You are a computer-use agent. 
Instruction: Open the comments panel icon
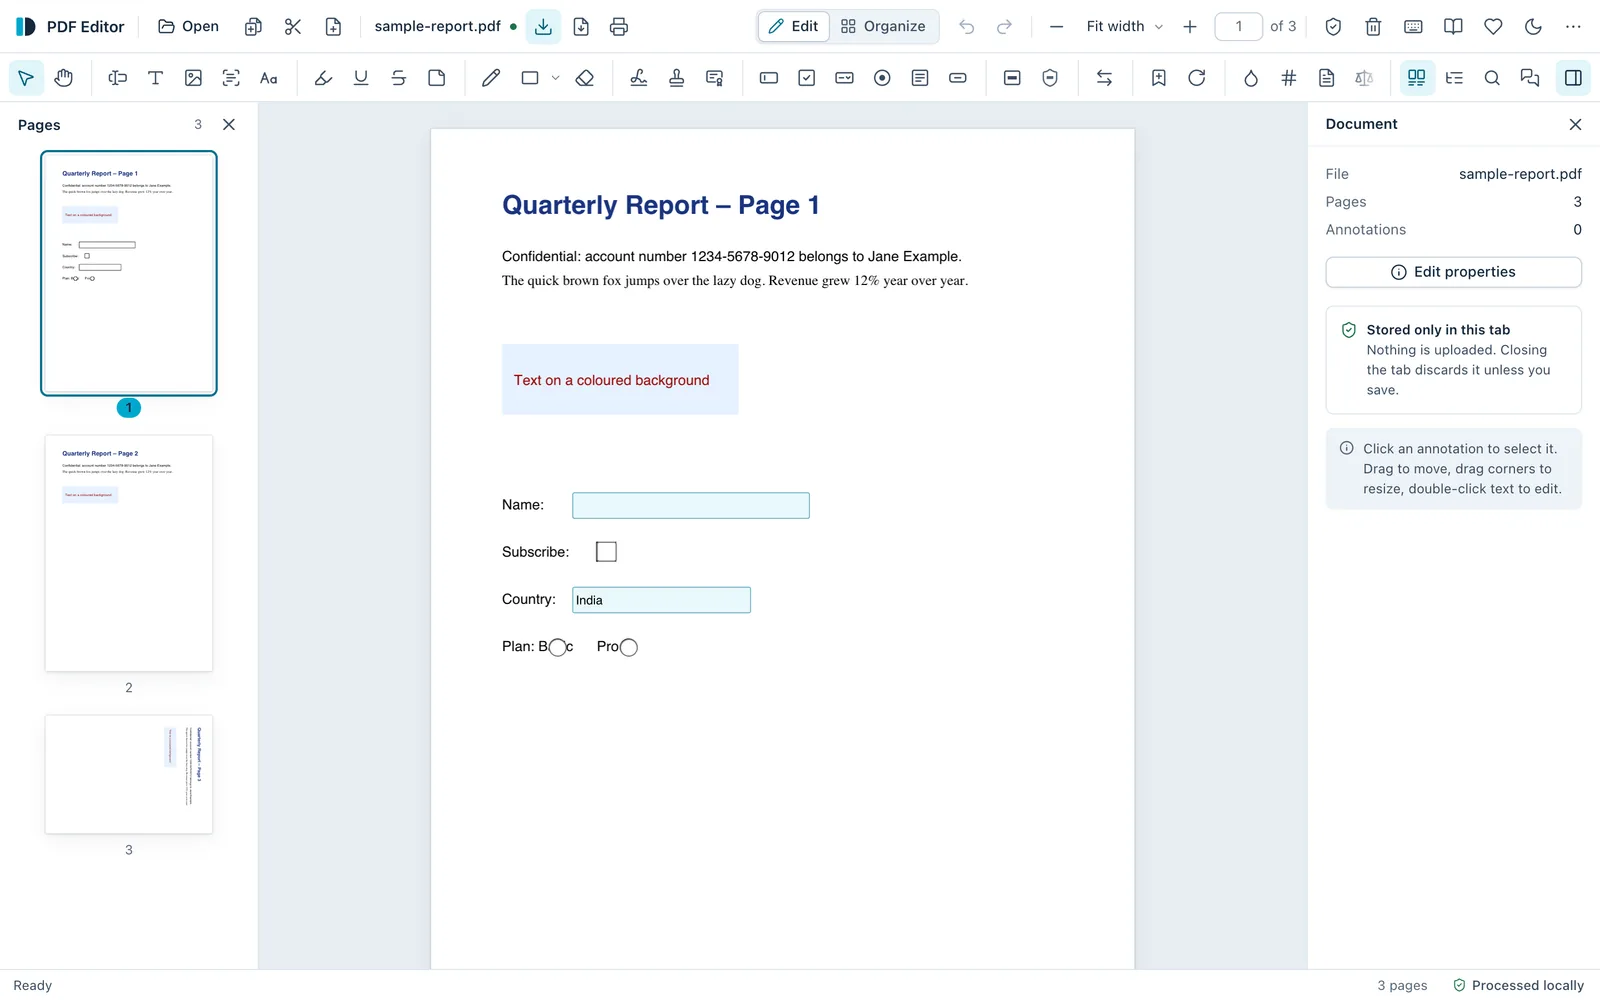[1530, 78]
